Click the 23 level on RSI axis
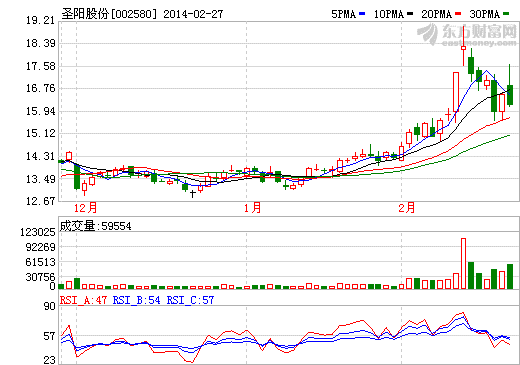This screenshot has height=365, width=520. click(x=50, y=360)
